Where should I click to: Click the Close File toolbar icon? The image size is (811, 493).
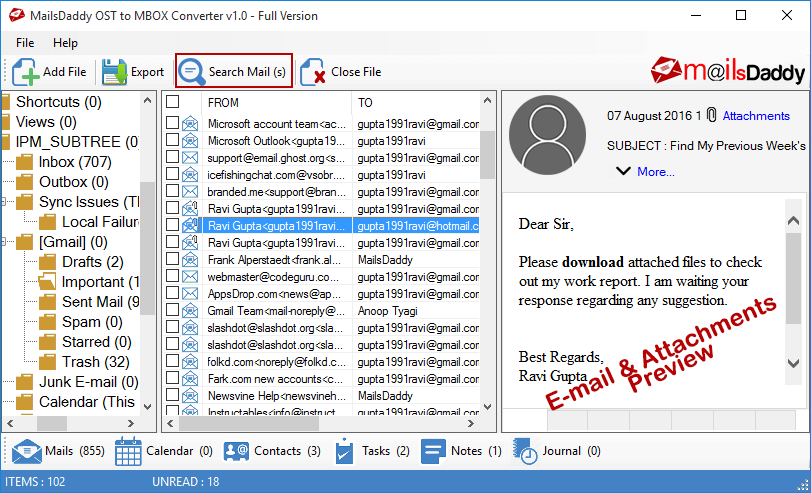[313, 72]
